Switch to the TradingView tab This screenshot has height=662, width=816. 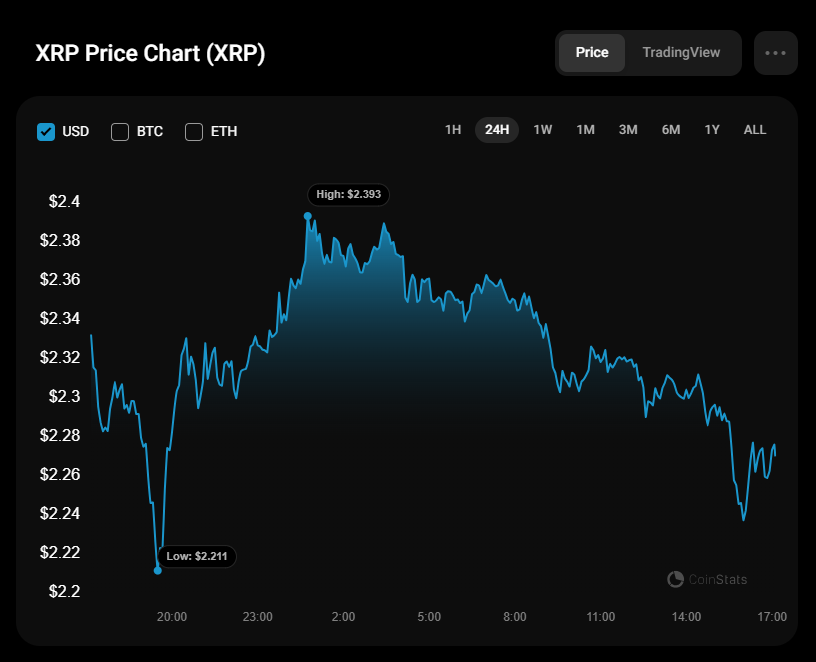[x=681, y=53]
